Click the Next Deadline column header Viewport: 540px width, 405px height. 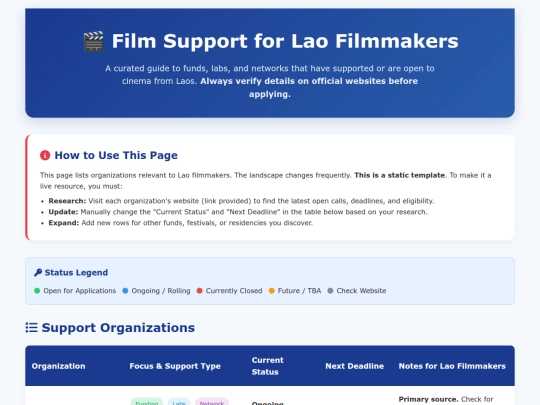point(354,366)
